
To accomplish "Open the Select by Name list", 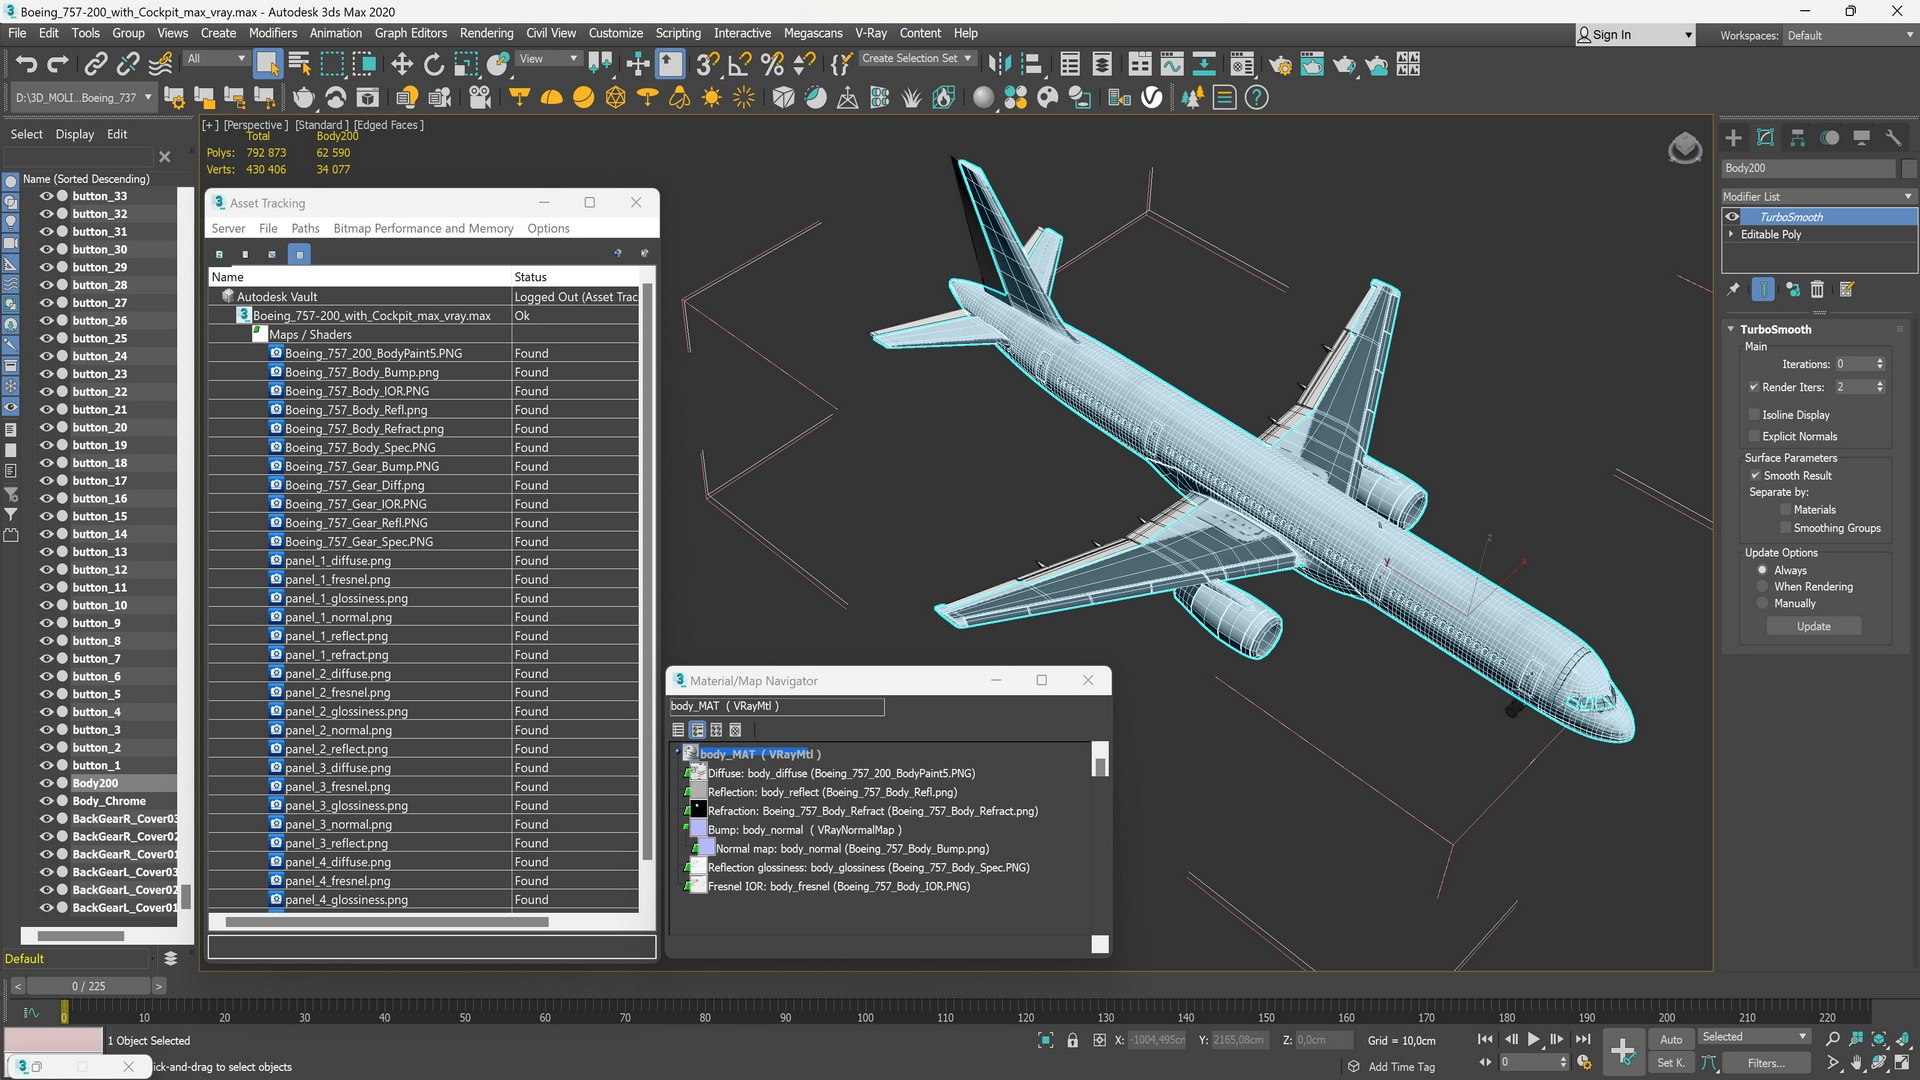I will pyautogui.click(x=299, y=65).
